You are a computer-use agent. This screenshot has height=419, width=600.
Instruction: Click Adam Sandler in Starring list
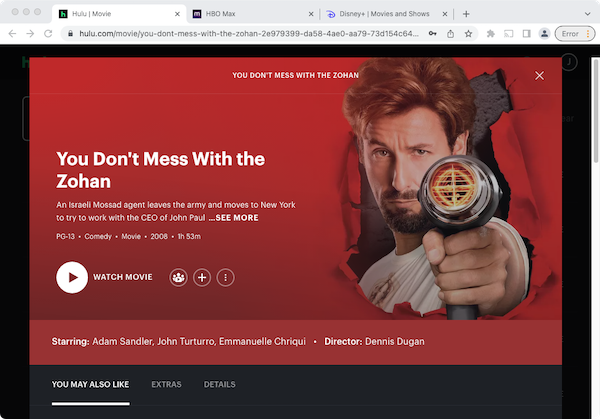[123, 341]
